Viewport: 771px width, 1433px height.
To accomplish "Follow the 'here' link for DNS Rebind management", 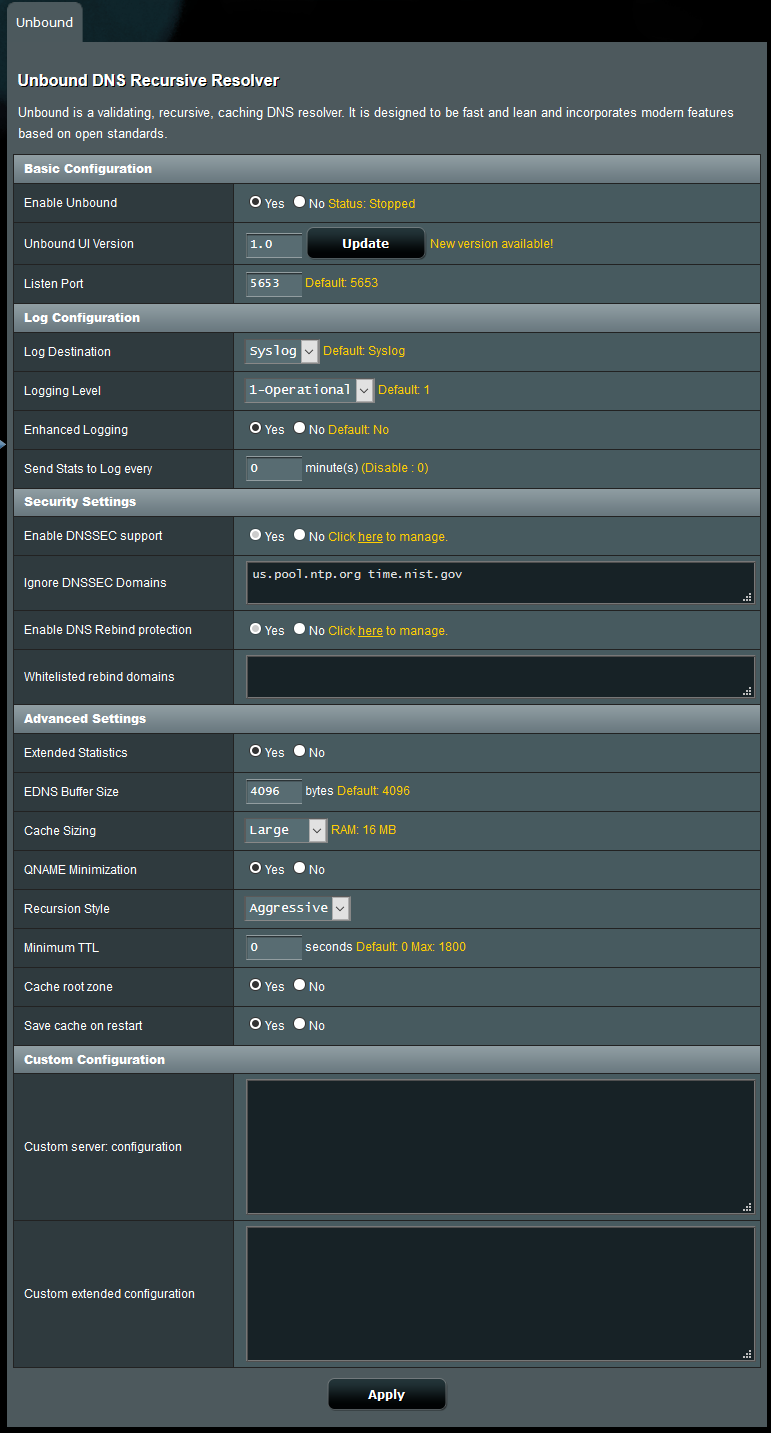I will click(370, 630).
